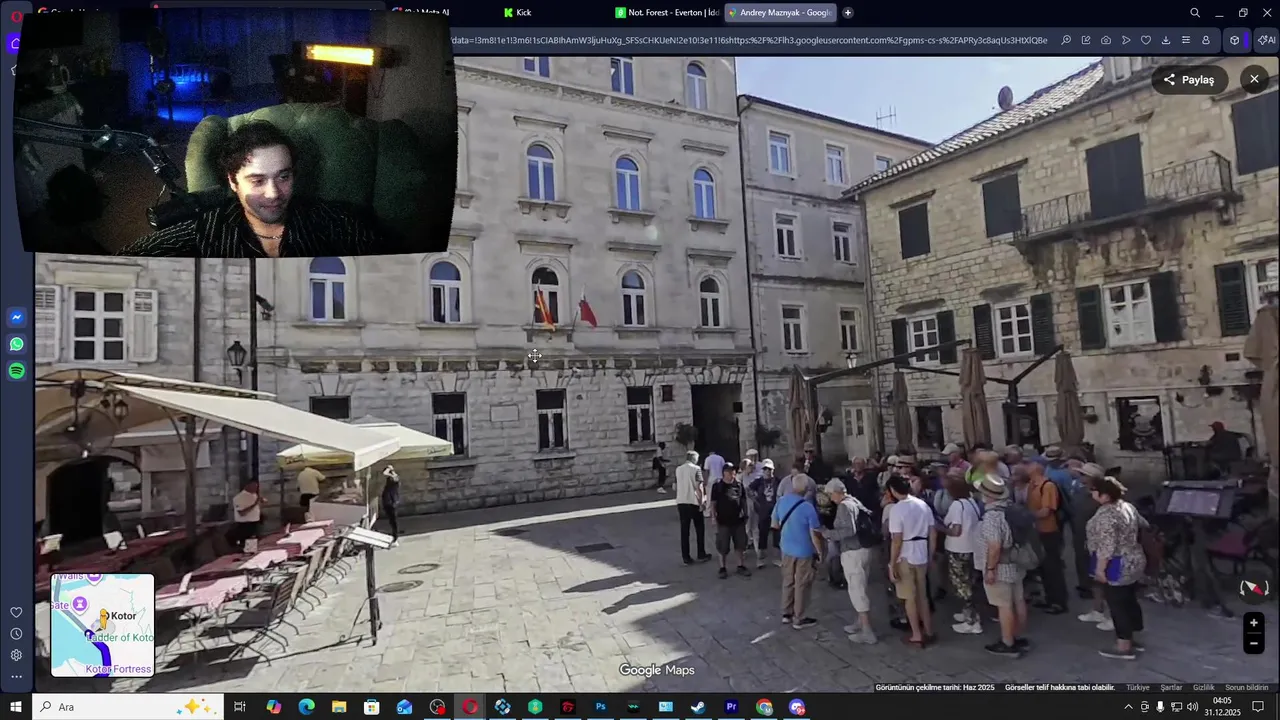This screenshot has width=1280, height=720.
Task: Take a snapshot with the camera icon
Action: tap(1106, 40)
